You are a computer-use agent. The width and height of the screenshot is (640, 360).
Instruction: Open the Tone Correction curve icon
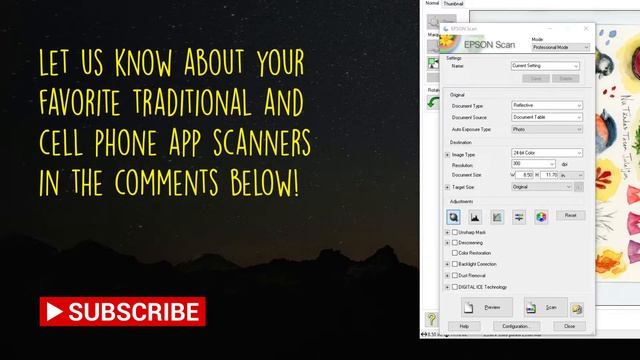pyautogui.click(x=497, y=217)
